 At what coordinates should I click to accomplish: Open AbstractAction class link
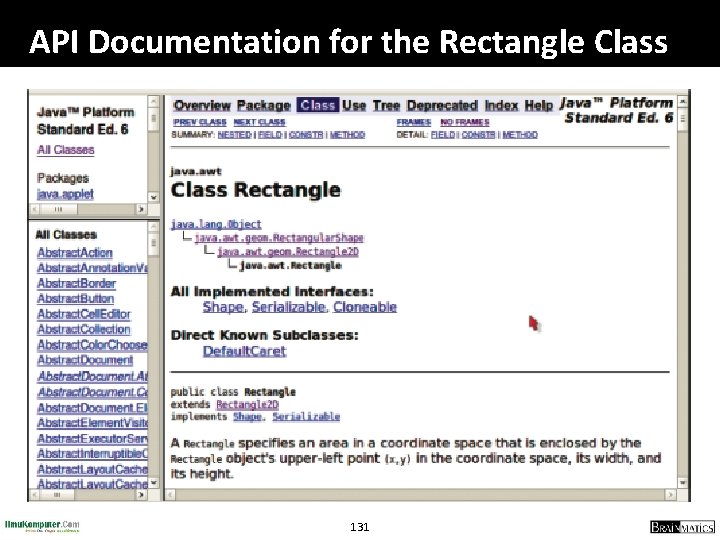(75, 253)
